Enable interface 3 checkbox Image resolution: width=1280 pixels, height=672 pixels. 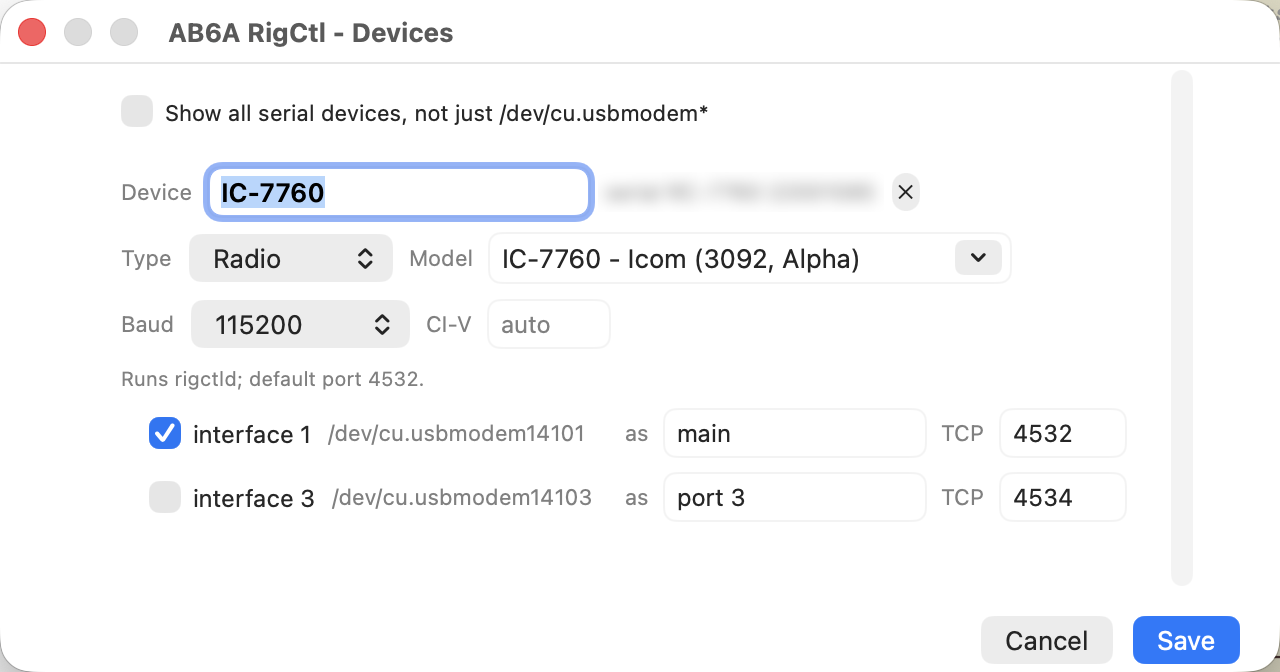tap(165, 497)
